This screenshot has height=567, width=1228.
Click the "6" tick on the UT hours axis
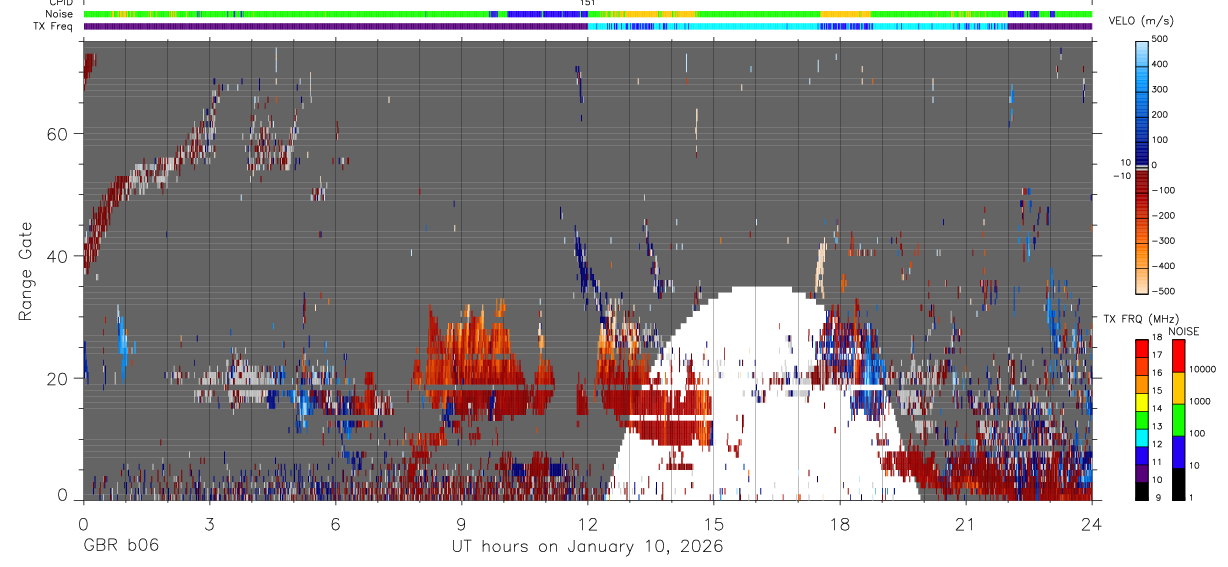(335, 524)
